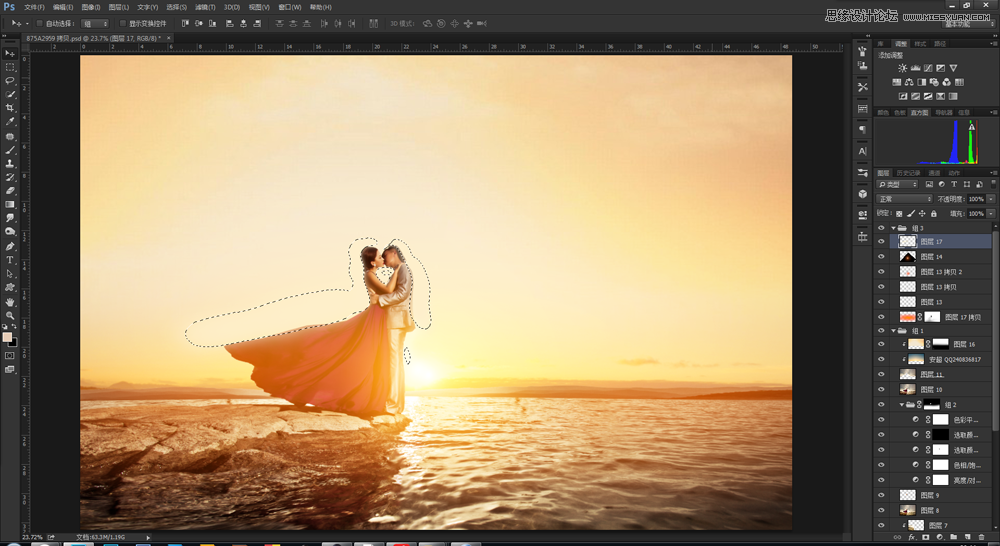The image size is (1000, 546).
Task: Open the 窗口(W) menu
Action: 290,7
